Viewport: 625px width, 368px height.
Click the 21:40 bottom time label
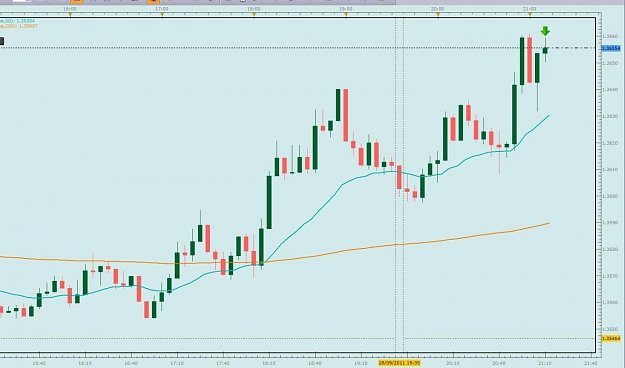(591, 363)
